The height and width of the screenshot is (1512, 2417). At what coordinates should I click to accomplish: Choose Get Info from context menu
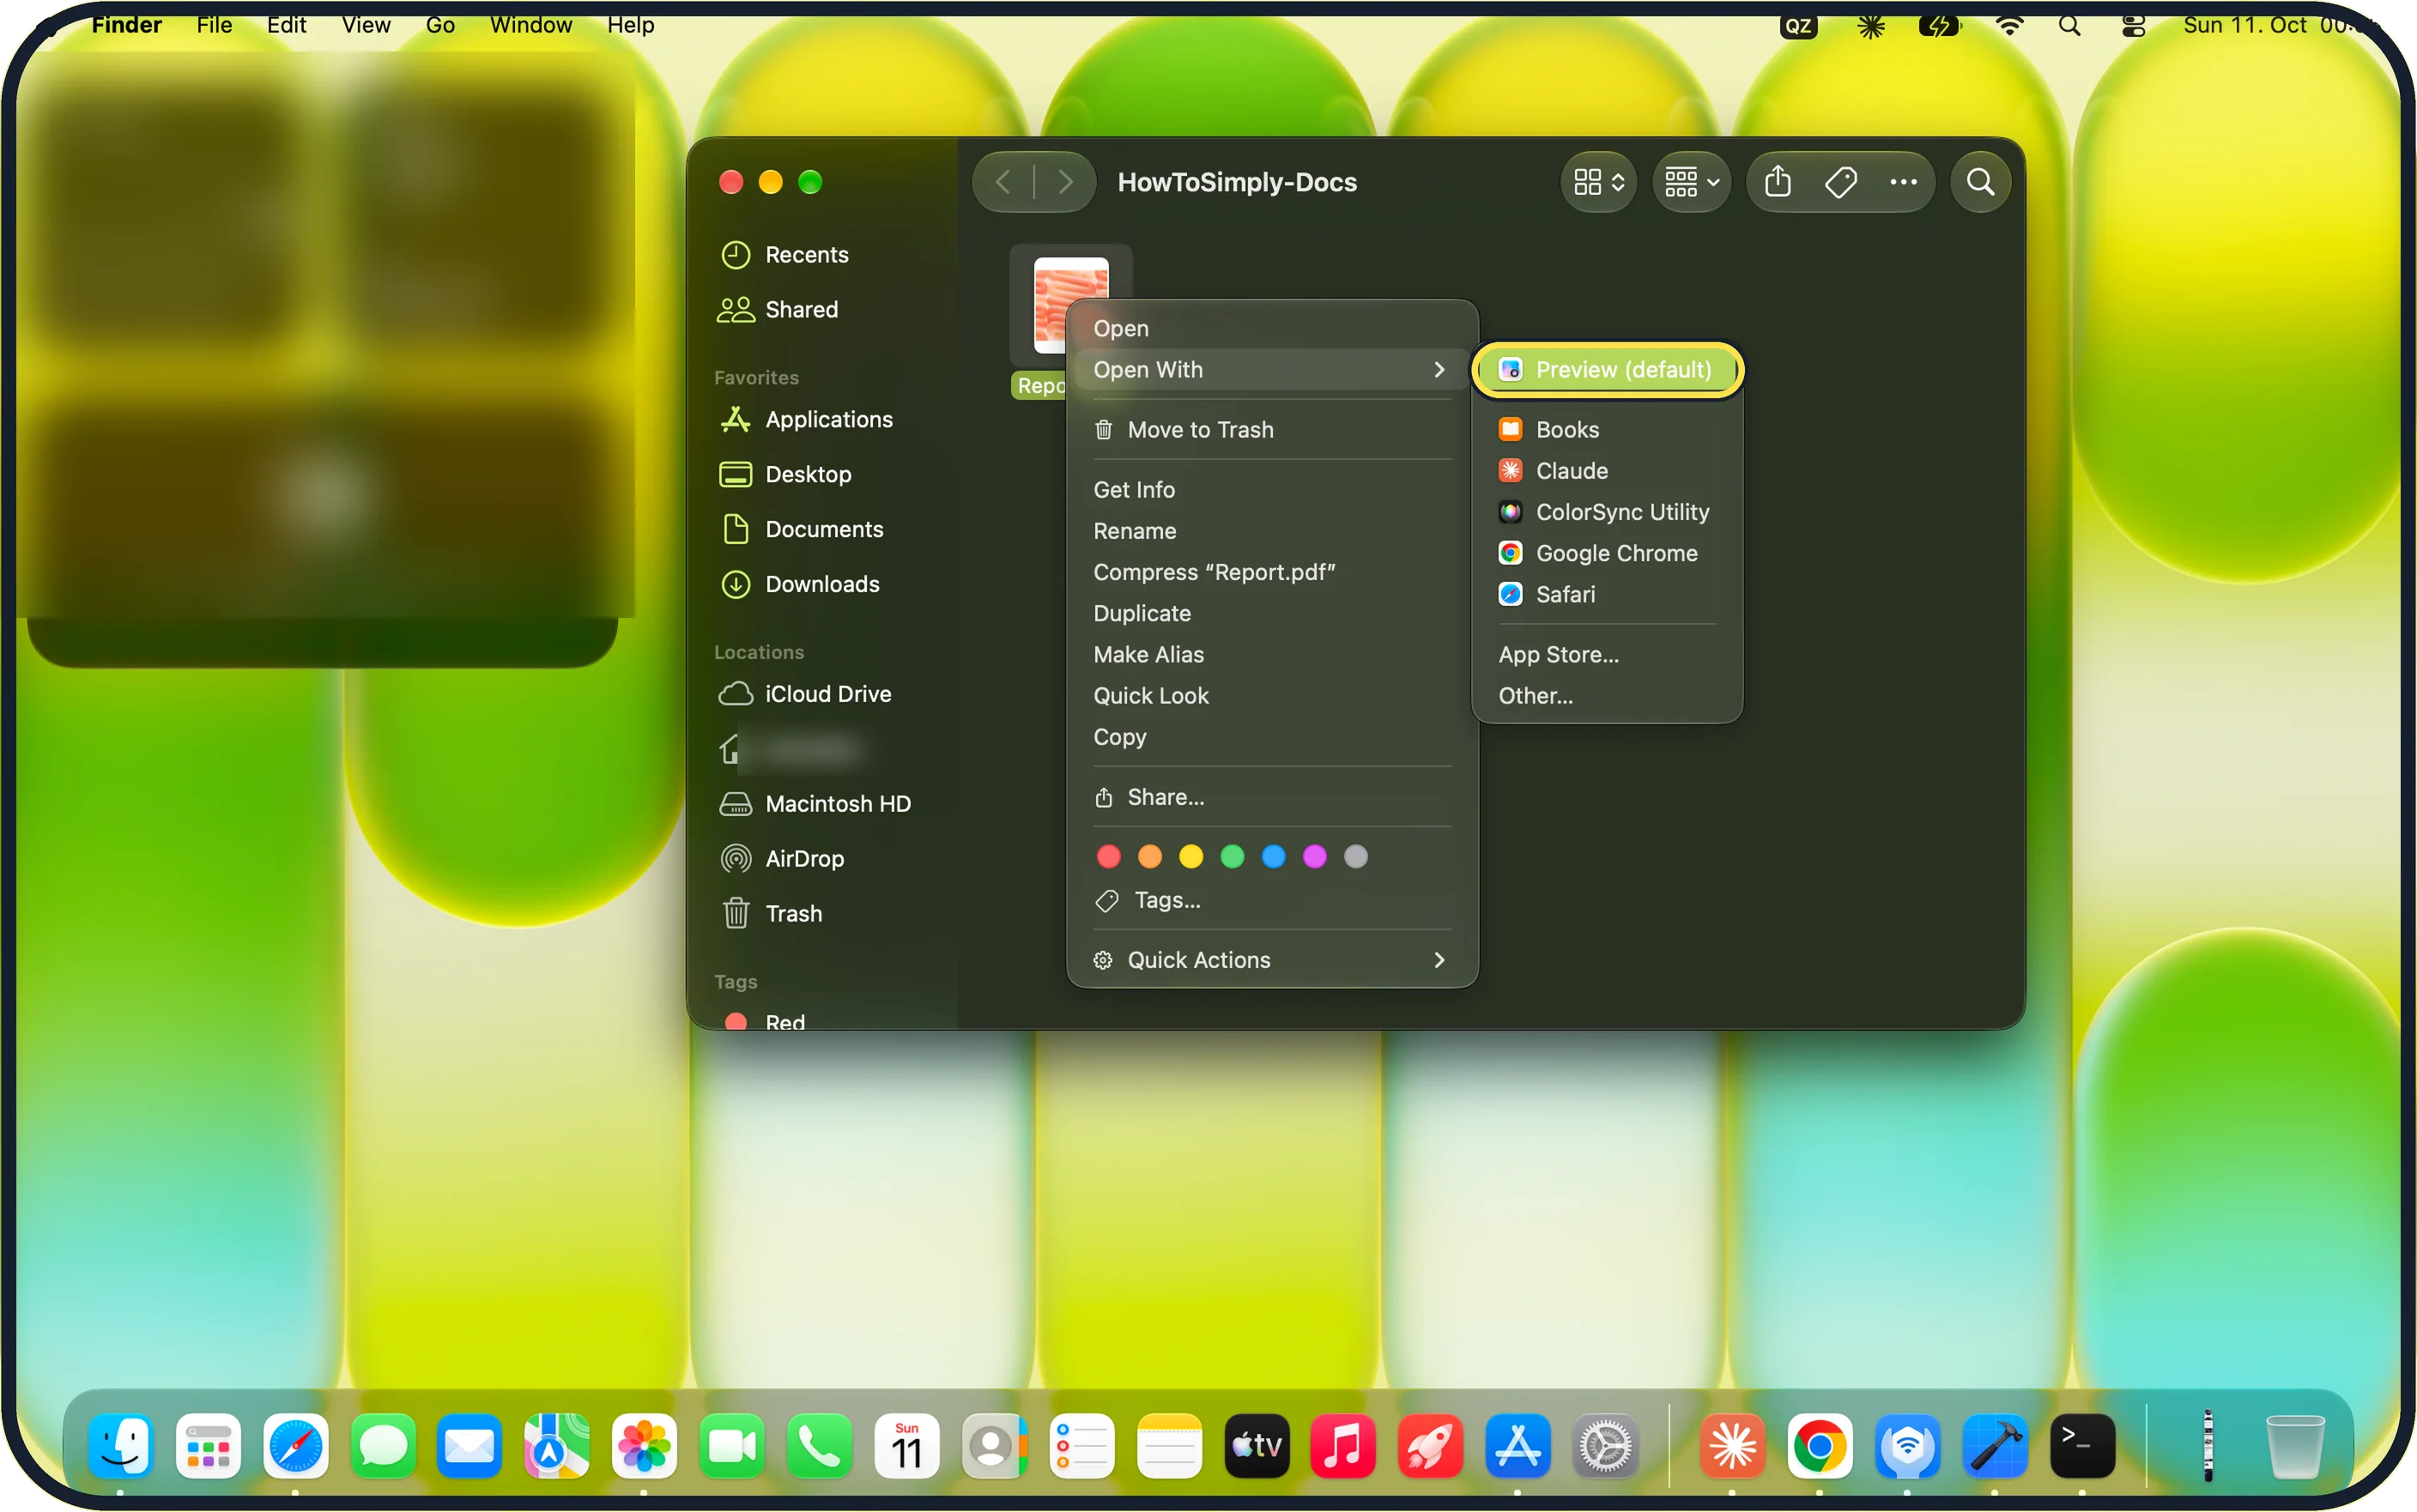1271,490
